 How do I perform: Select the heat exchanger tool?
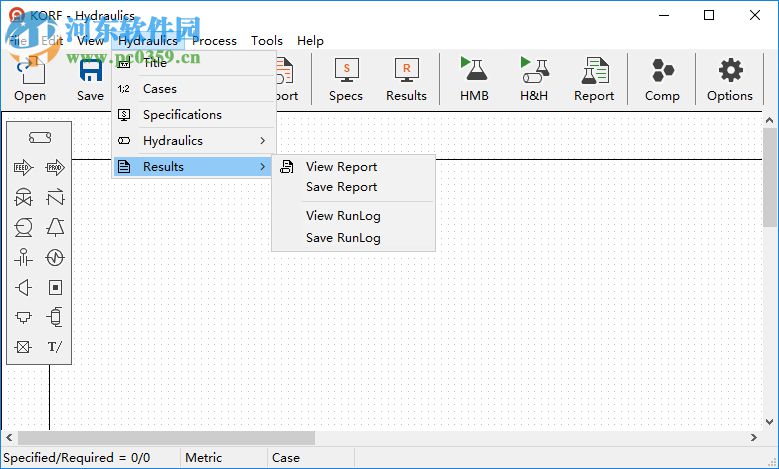point(55,257)
